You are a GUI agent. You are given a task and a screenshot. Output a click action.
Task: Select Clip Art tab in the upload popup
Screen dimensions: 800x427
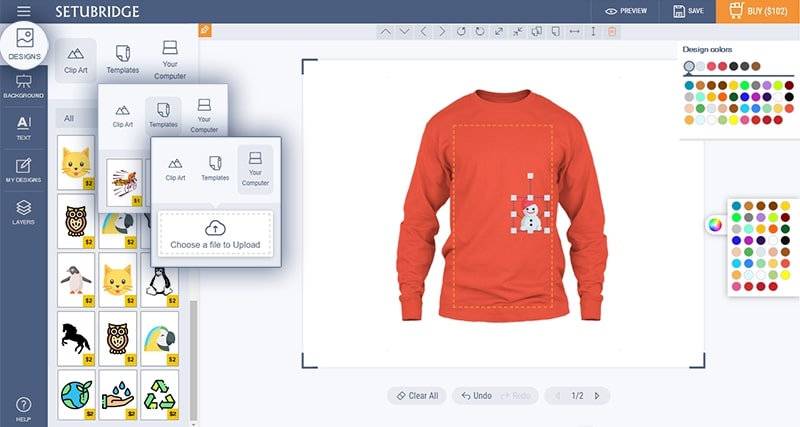(175, 169)
